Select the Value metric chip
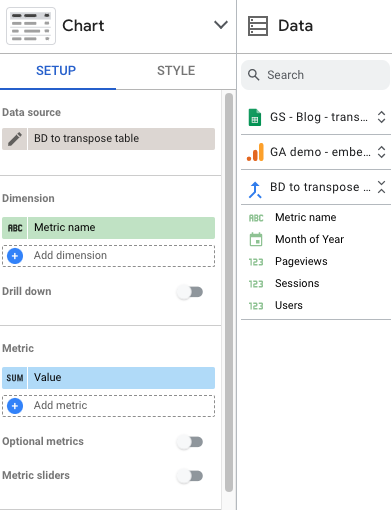 point(121,378)
